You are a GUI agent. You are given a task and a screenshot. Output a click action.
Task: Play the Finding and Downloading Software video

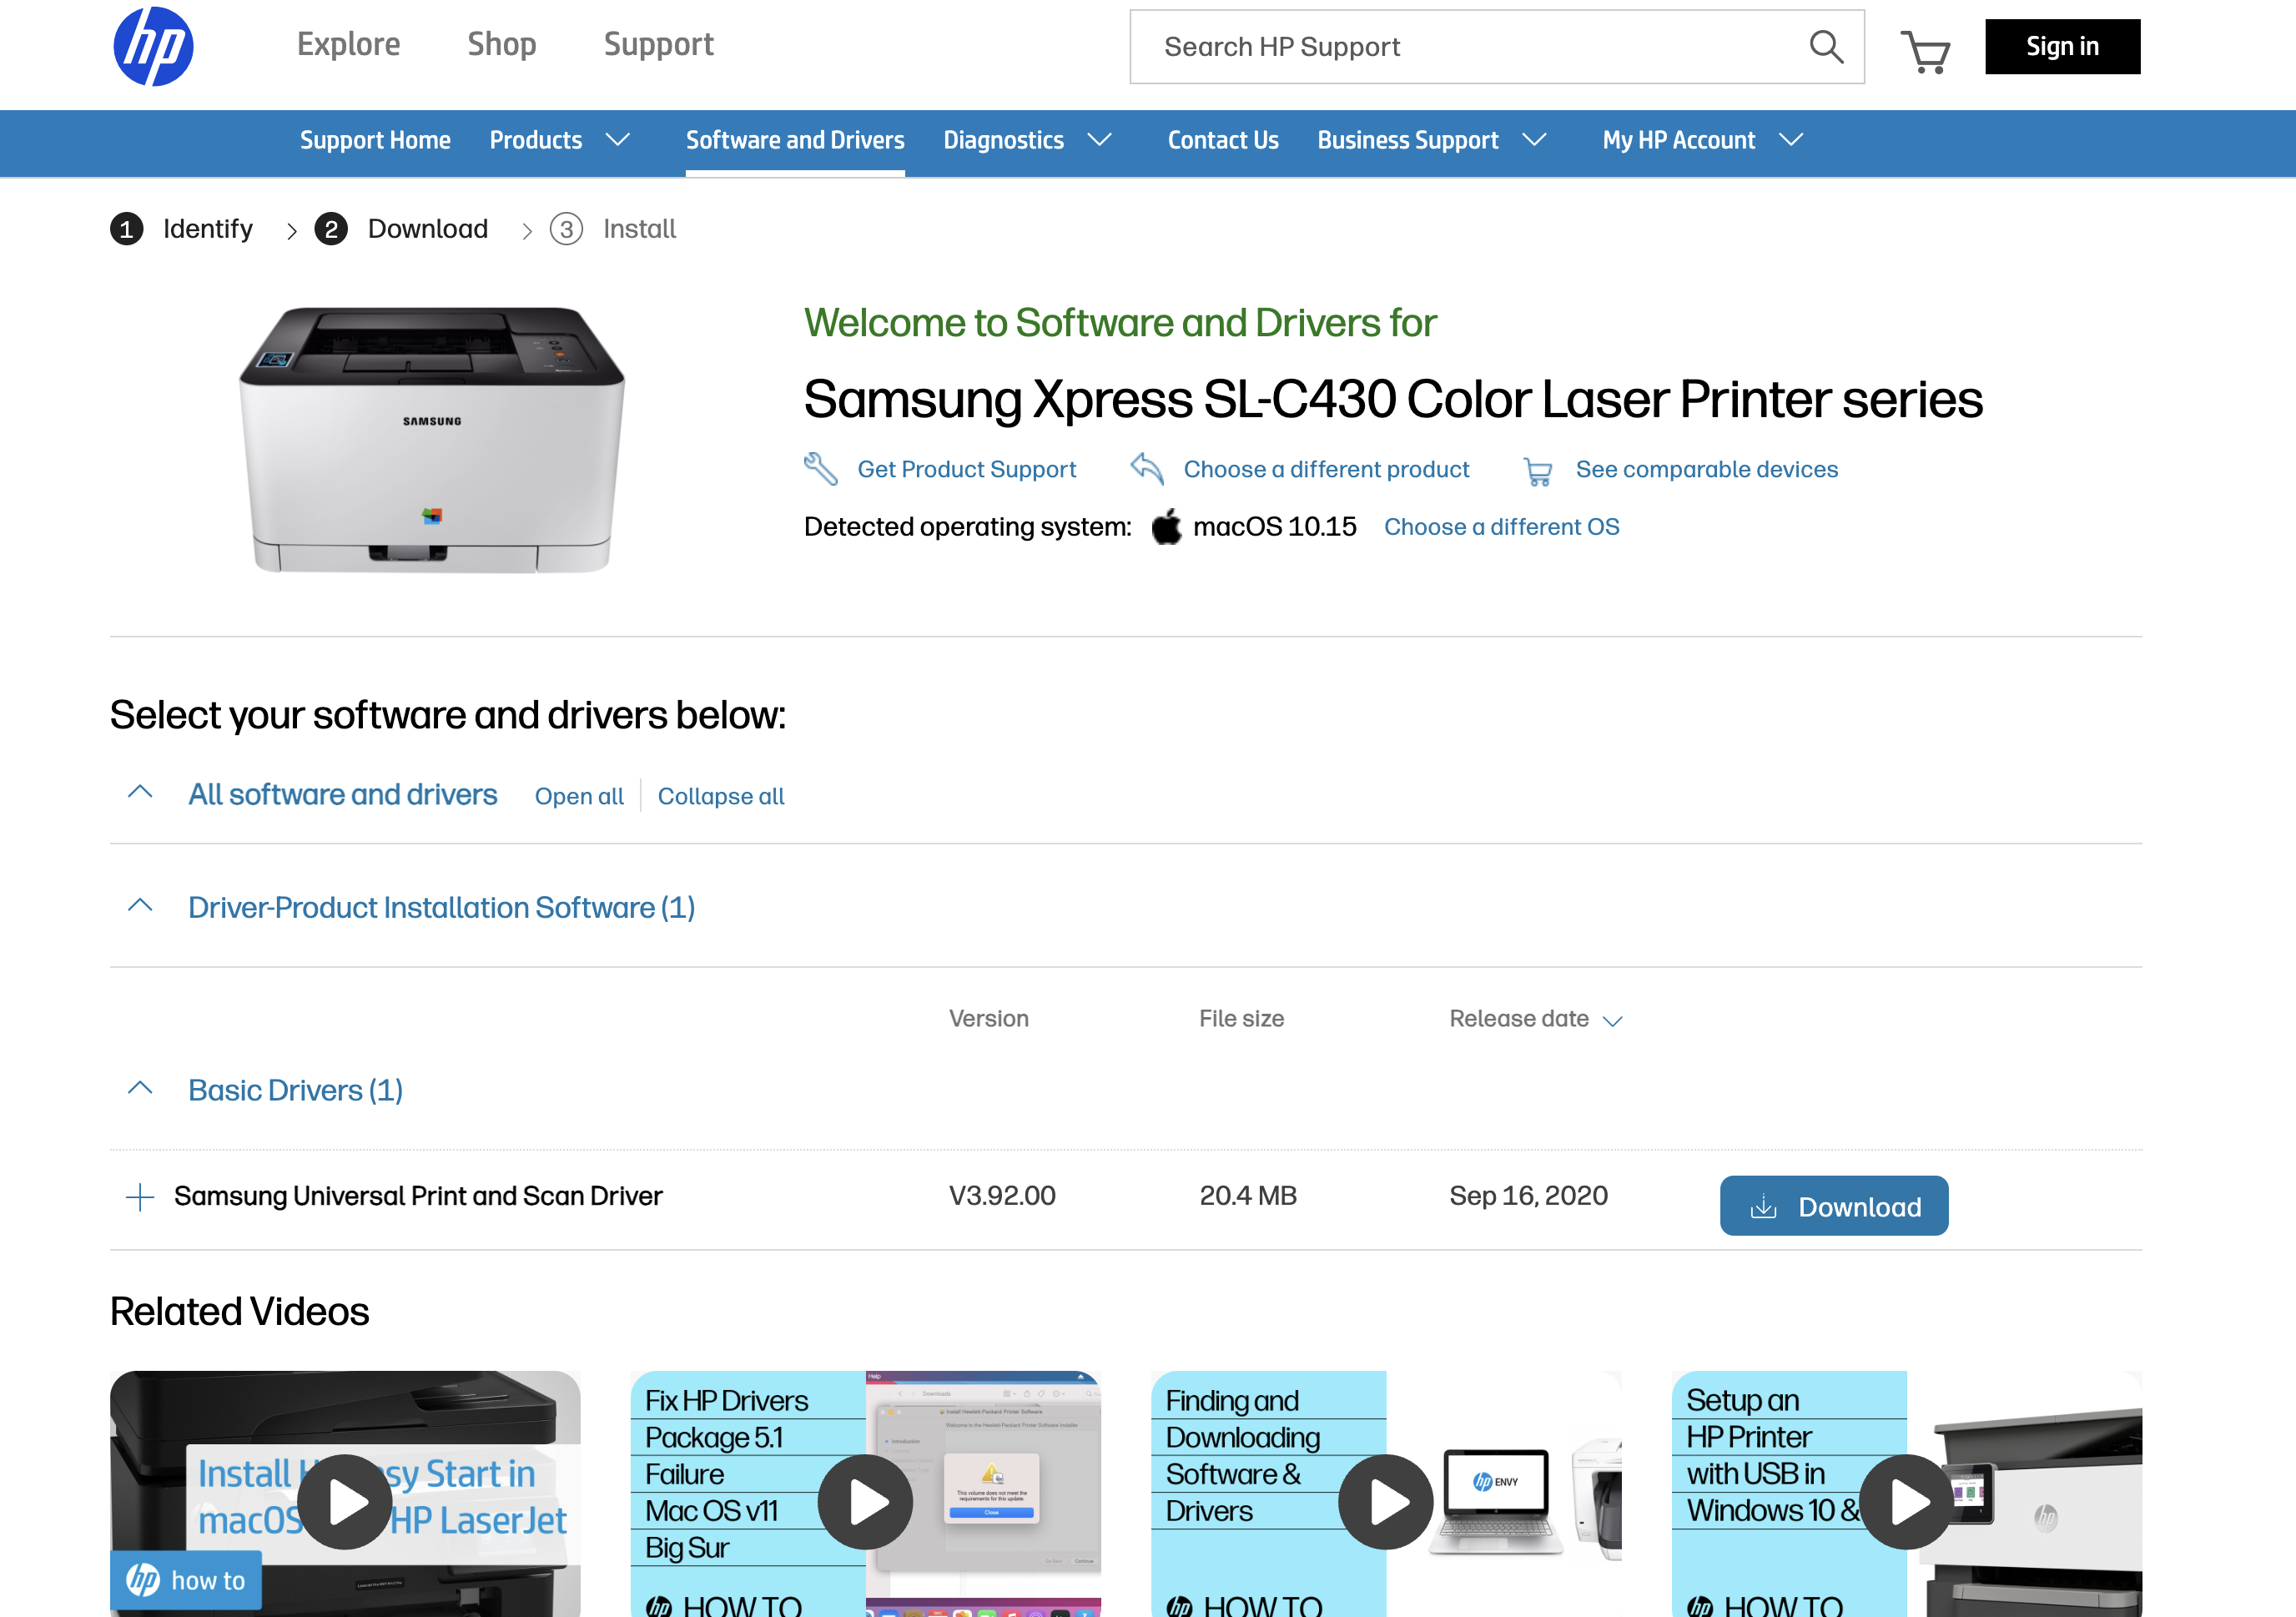pos(1385,1500)
